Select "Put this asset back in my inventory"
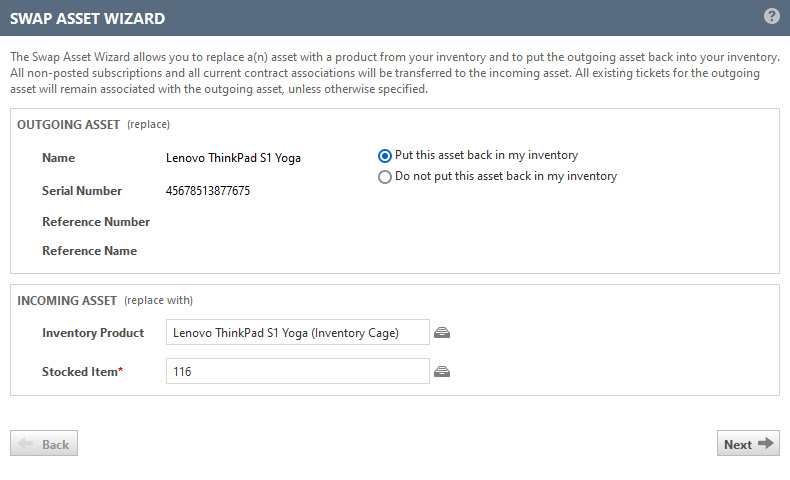Viewport: 790px width, 480px height. point(384,156)
